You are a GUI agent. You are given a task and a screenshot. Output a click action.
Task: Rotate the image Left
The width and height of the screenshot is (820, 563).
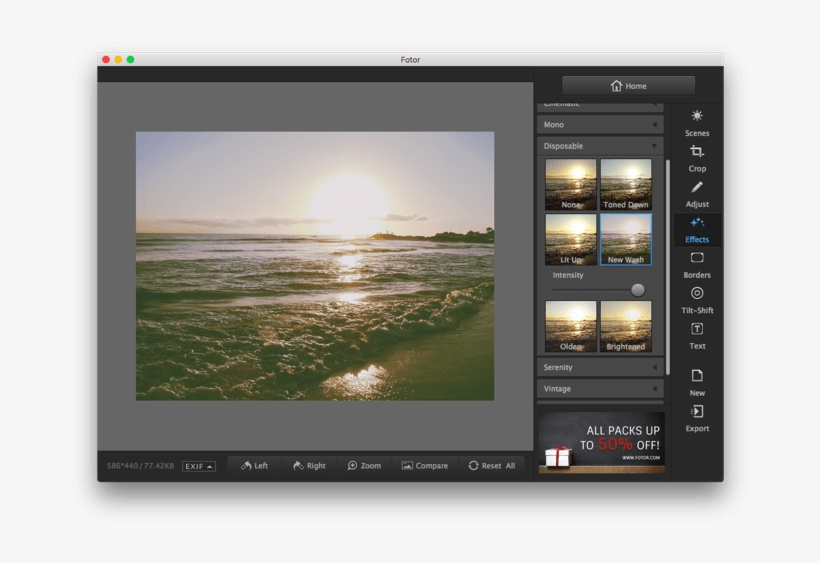pos(254,465)
